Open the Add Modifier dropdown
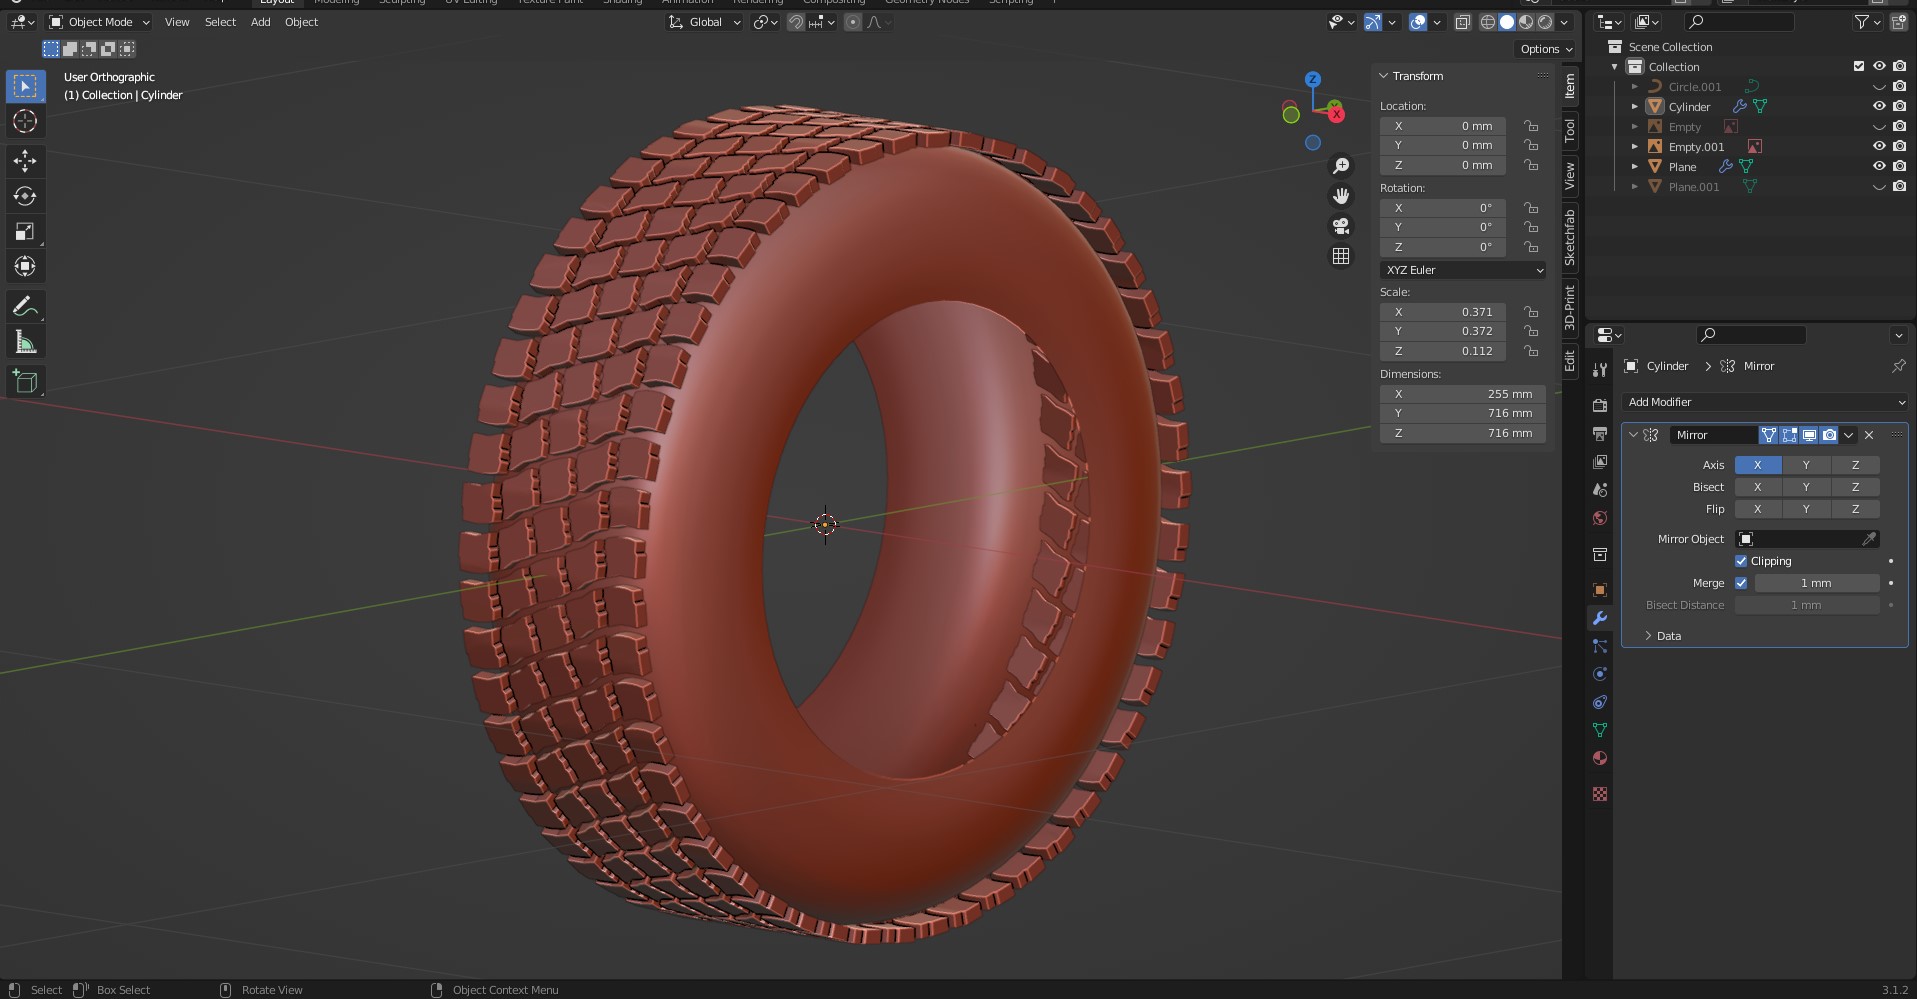 pos(1765,402)
